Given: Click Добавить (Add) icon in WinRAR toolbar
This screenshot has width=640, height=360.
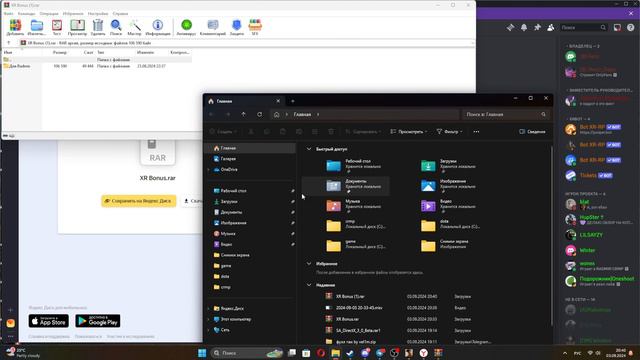Looking at the screenshot, I should coord(15,28).
